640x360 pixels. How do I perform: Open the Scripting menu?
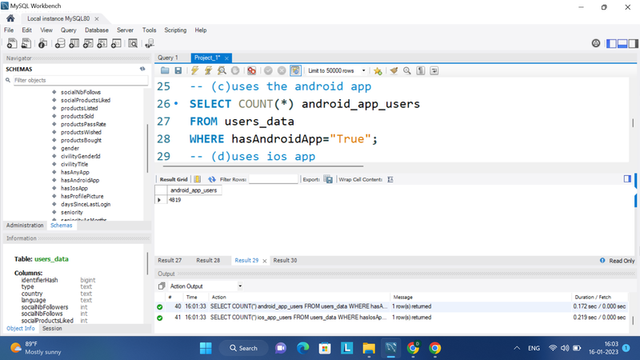[x=176, y=30]
